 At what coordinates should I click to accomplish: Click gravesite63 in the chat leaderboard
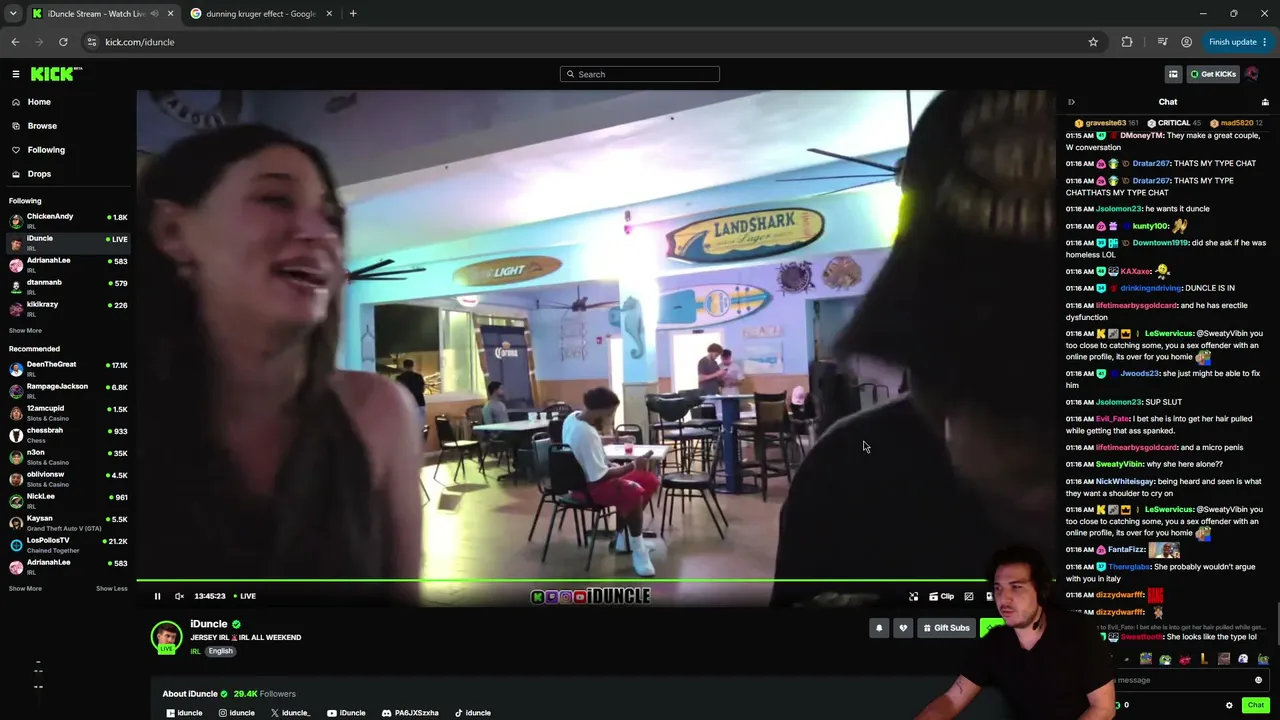pyautogui.click(x=1106, y=123)
